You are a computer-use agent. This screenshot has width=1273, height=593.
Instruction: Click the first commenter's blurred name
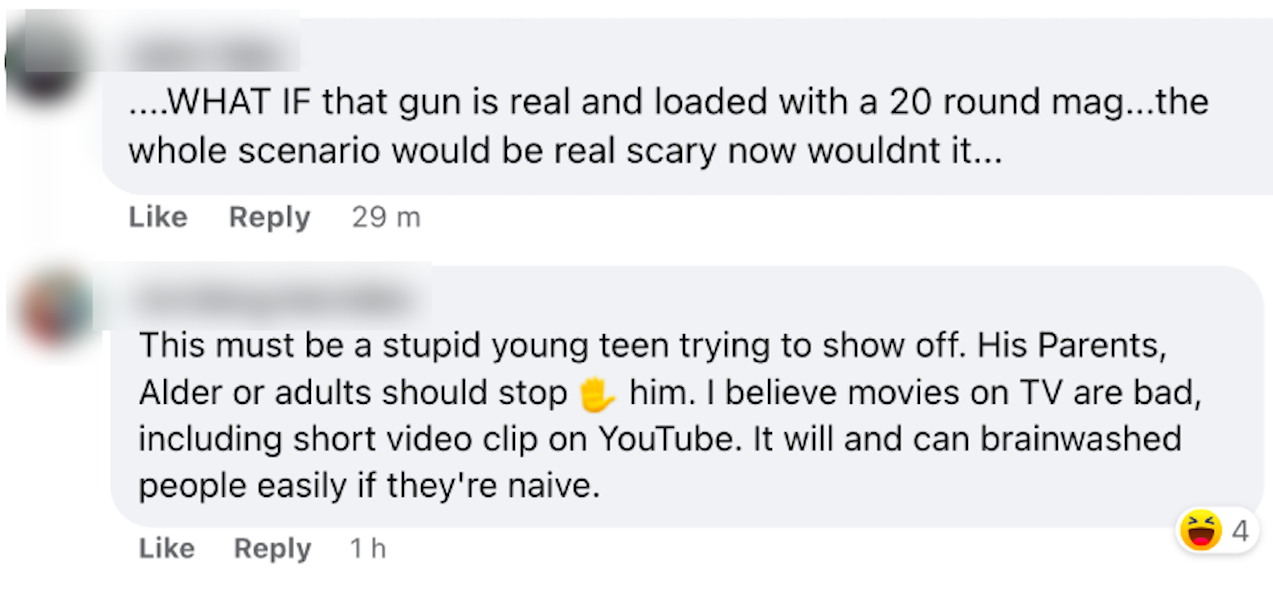[x=210, y=50]
